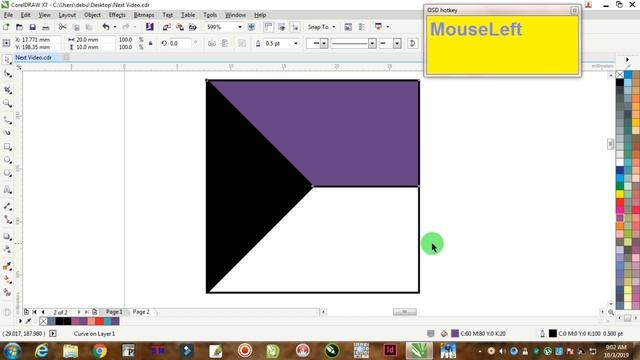The height and width of the screenshot is (360, 640).
Task: Go to the first page arrow
Action: coord(35,312)
